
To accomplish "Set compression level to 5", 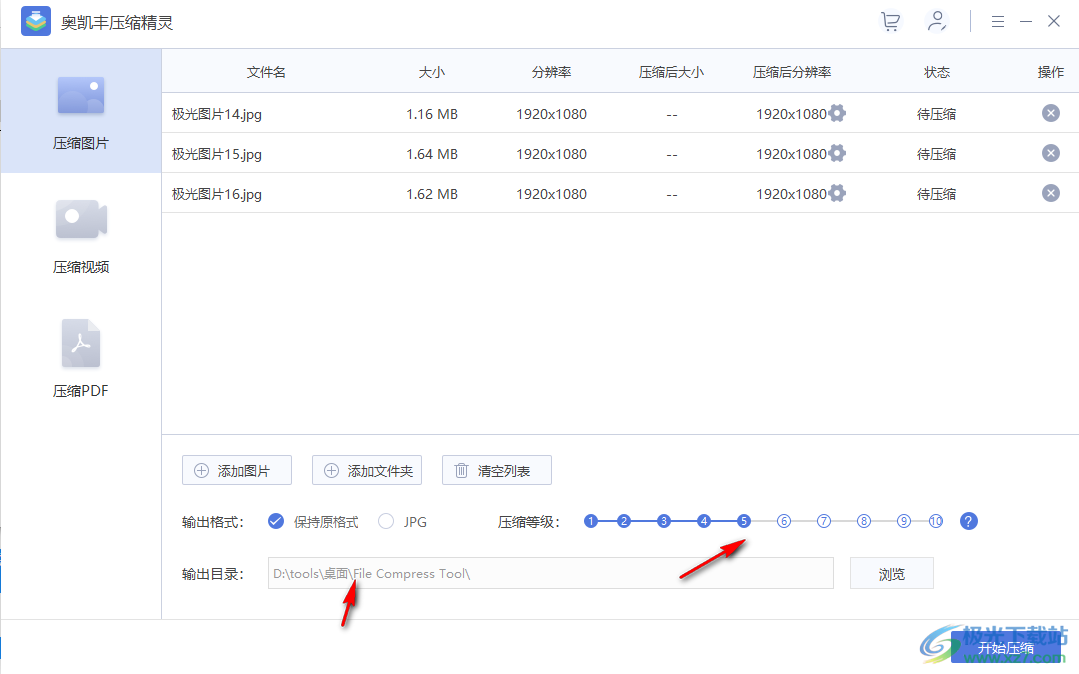I will pos(743,521).
